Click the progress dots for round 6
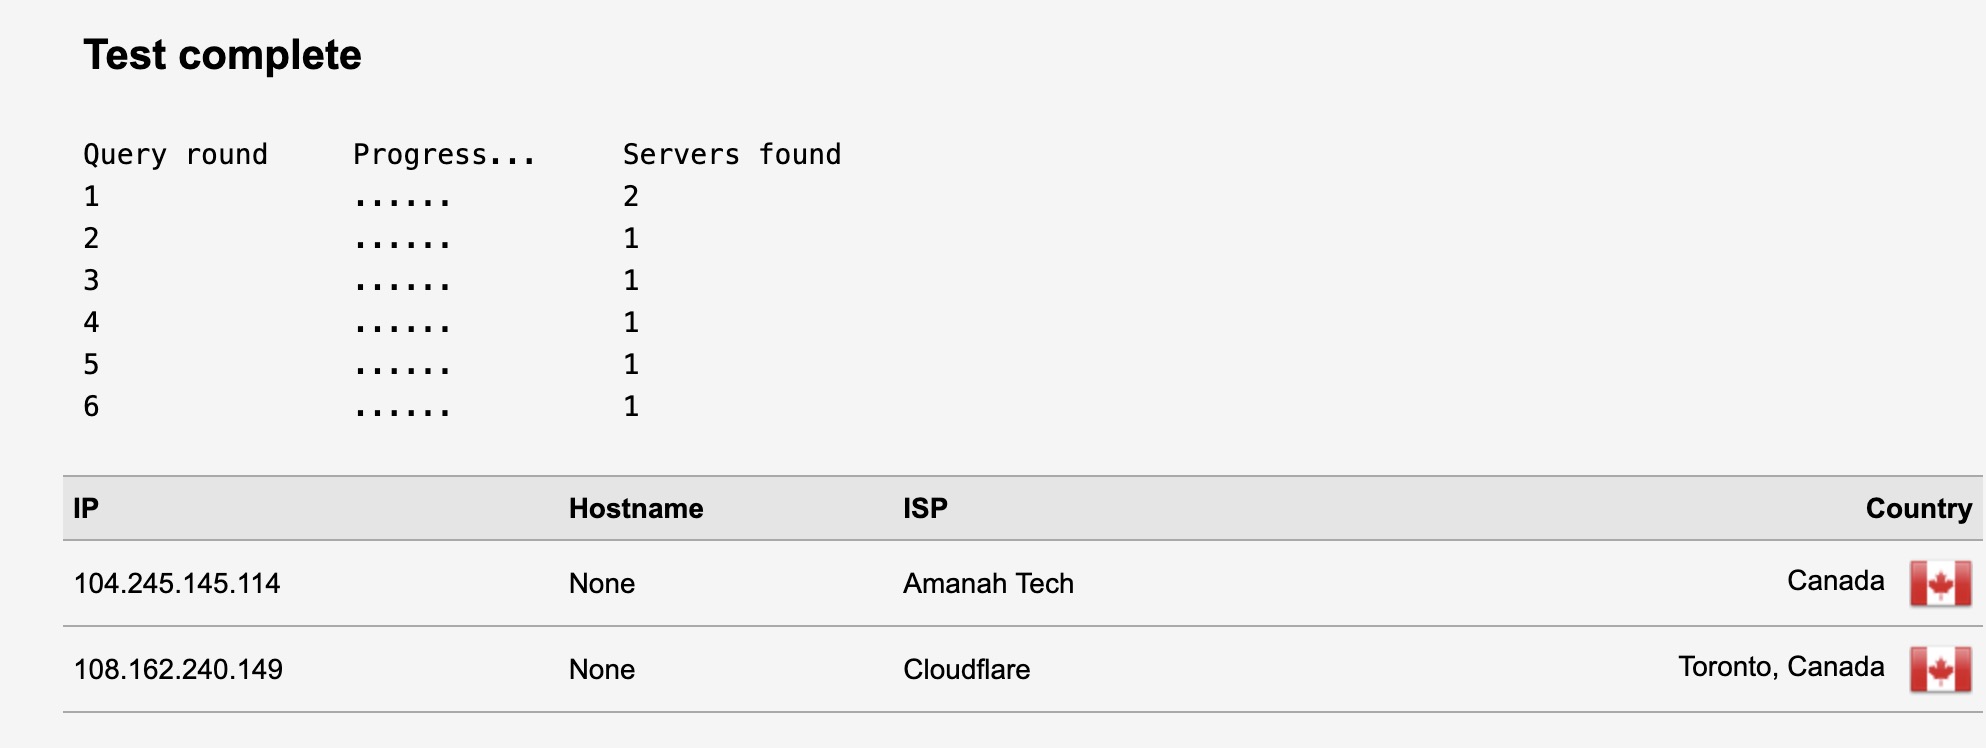The height and width of the screenshot is (748, 1986). pos(402,410)
